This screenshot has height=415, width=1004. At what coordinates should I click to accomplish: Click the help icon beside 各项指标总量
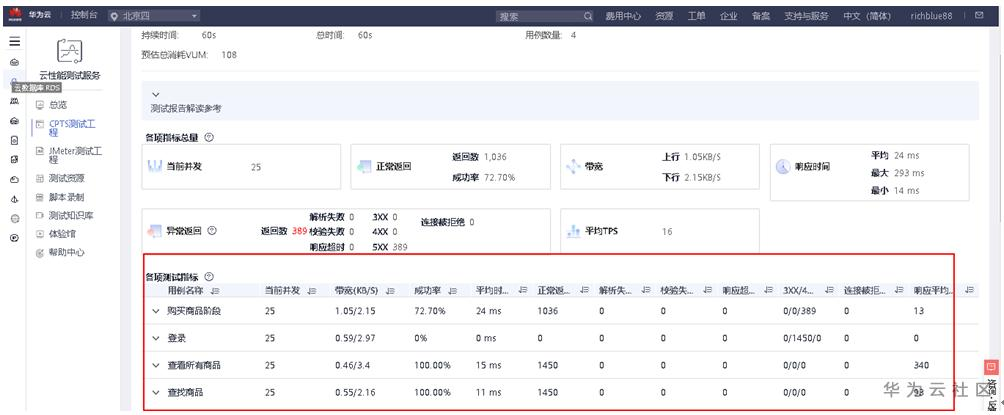[x=209, y=137]
